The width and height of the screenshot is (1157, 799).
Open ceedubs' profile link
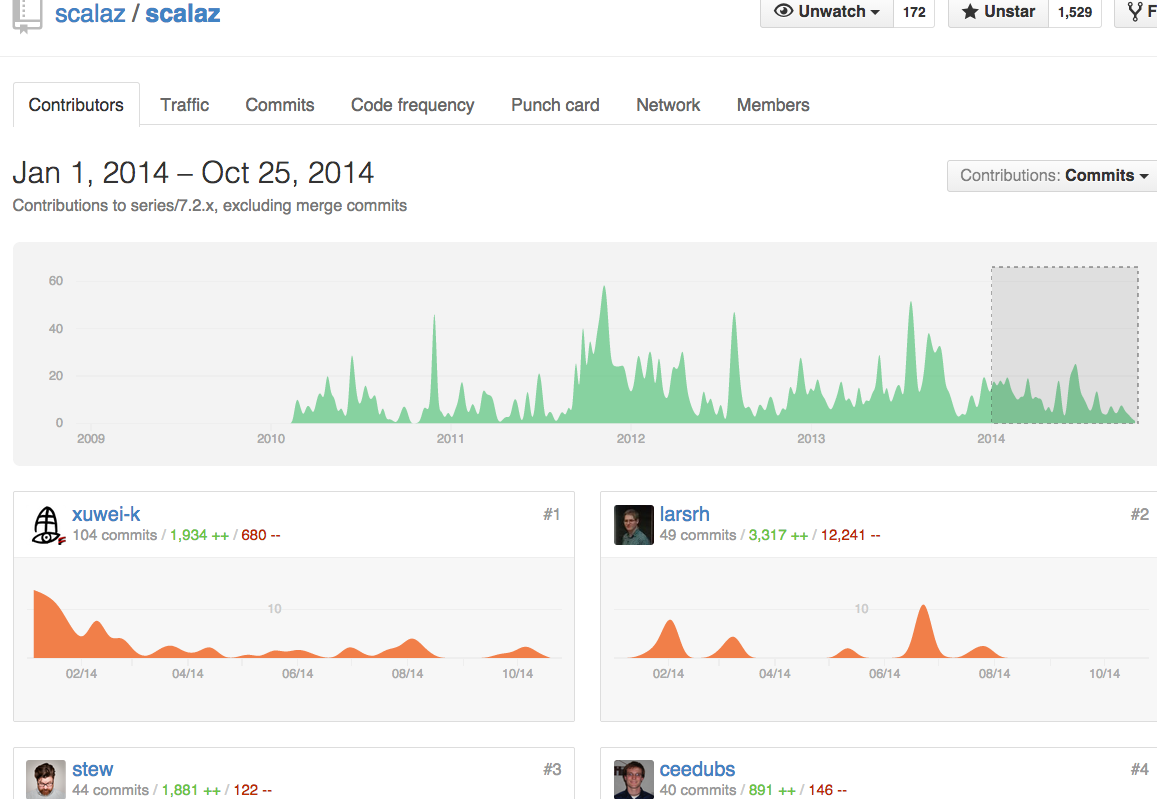pos(697,769)
